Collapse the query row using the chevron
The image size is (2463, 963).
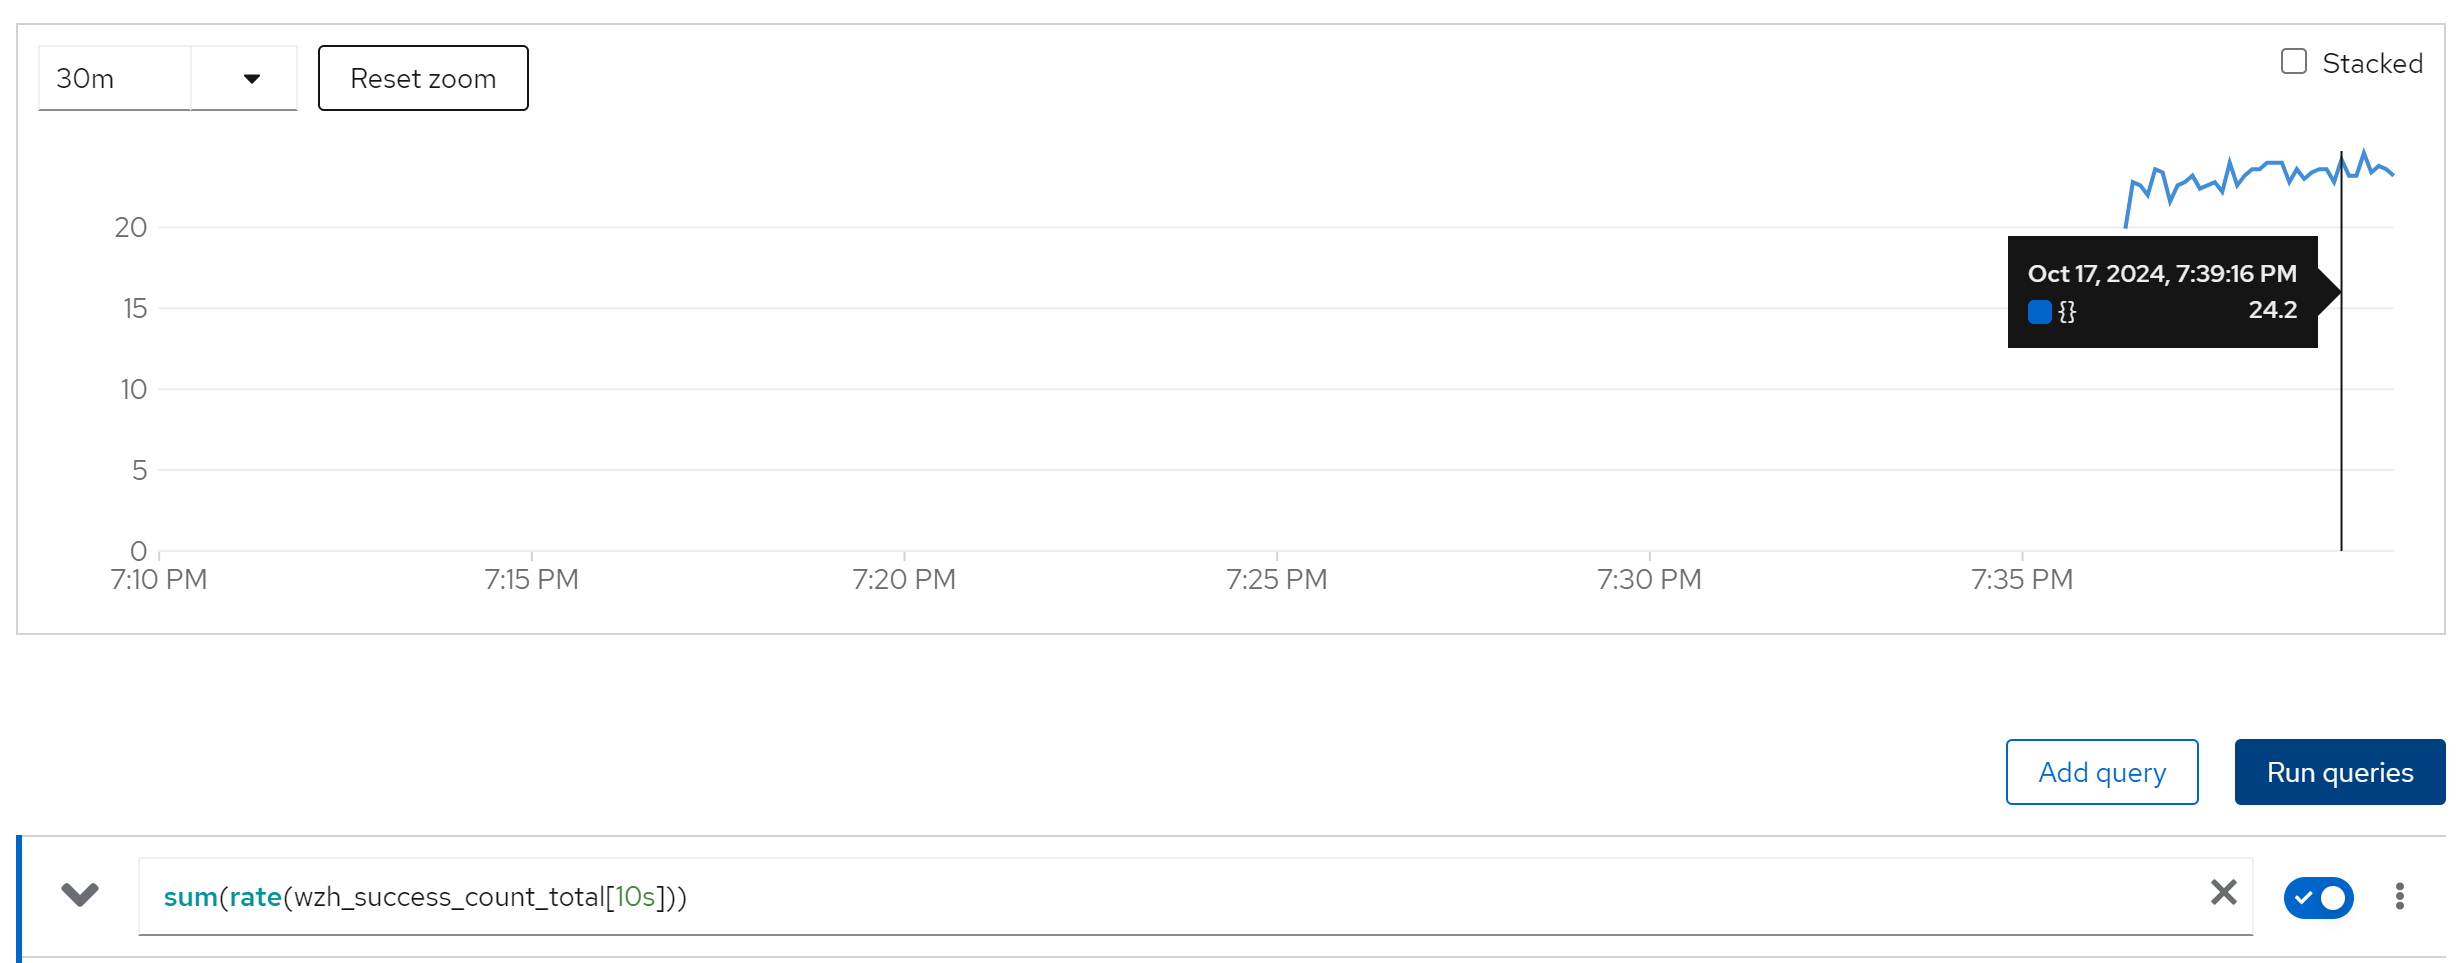coord(80,893)
